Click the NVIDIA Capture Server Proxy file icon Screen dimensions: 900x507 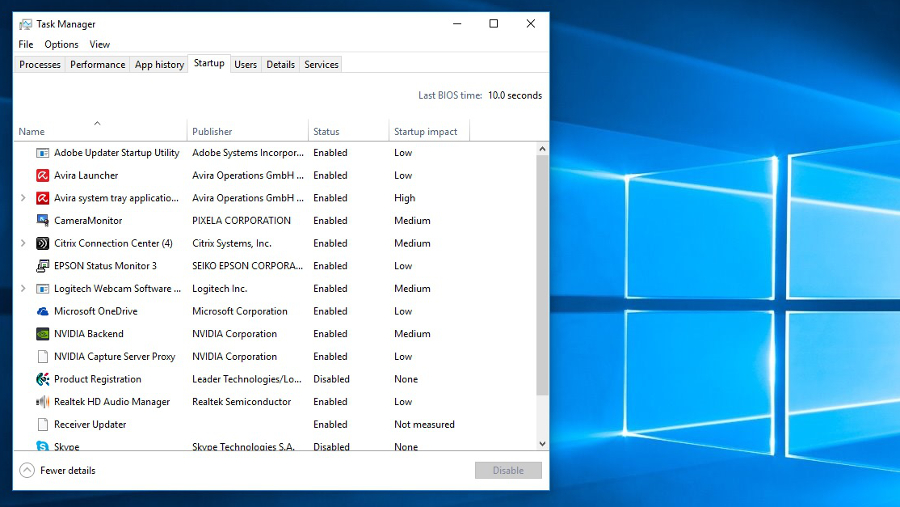click(42, 357)
